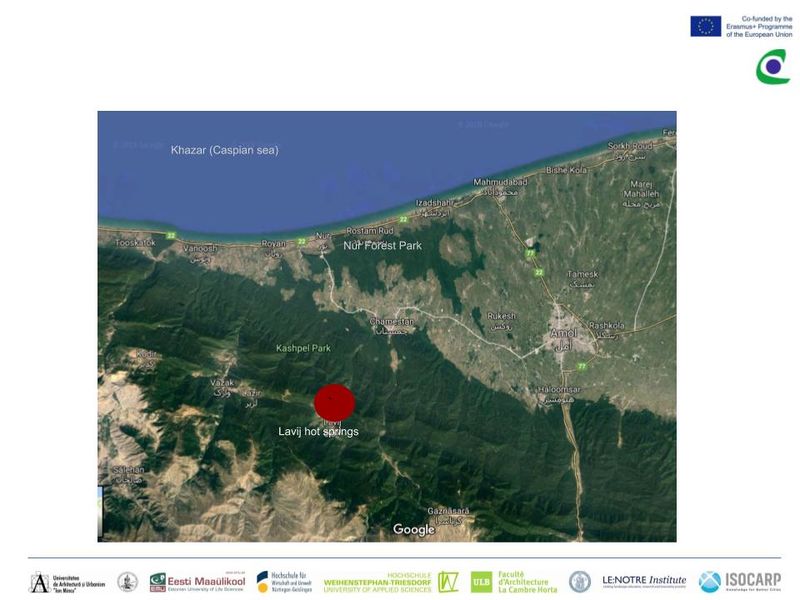The image size is (800, 600).
Task: Click the 'Bishe Kola' label
Action: pyautogui.click(x=566, y=170)
